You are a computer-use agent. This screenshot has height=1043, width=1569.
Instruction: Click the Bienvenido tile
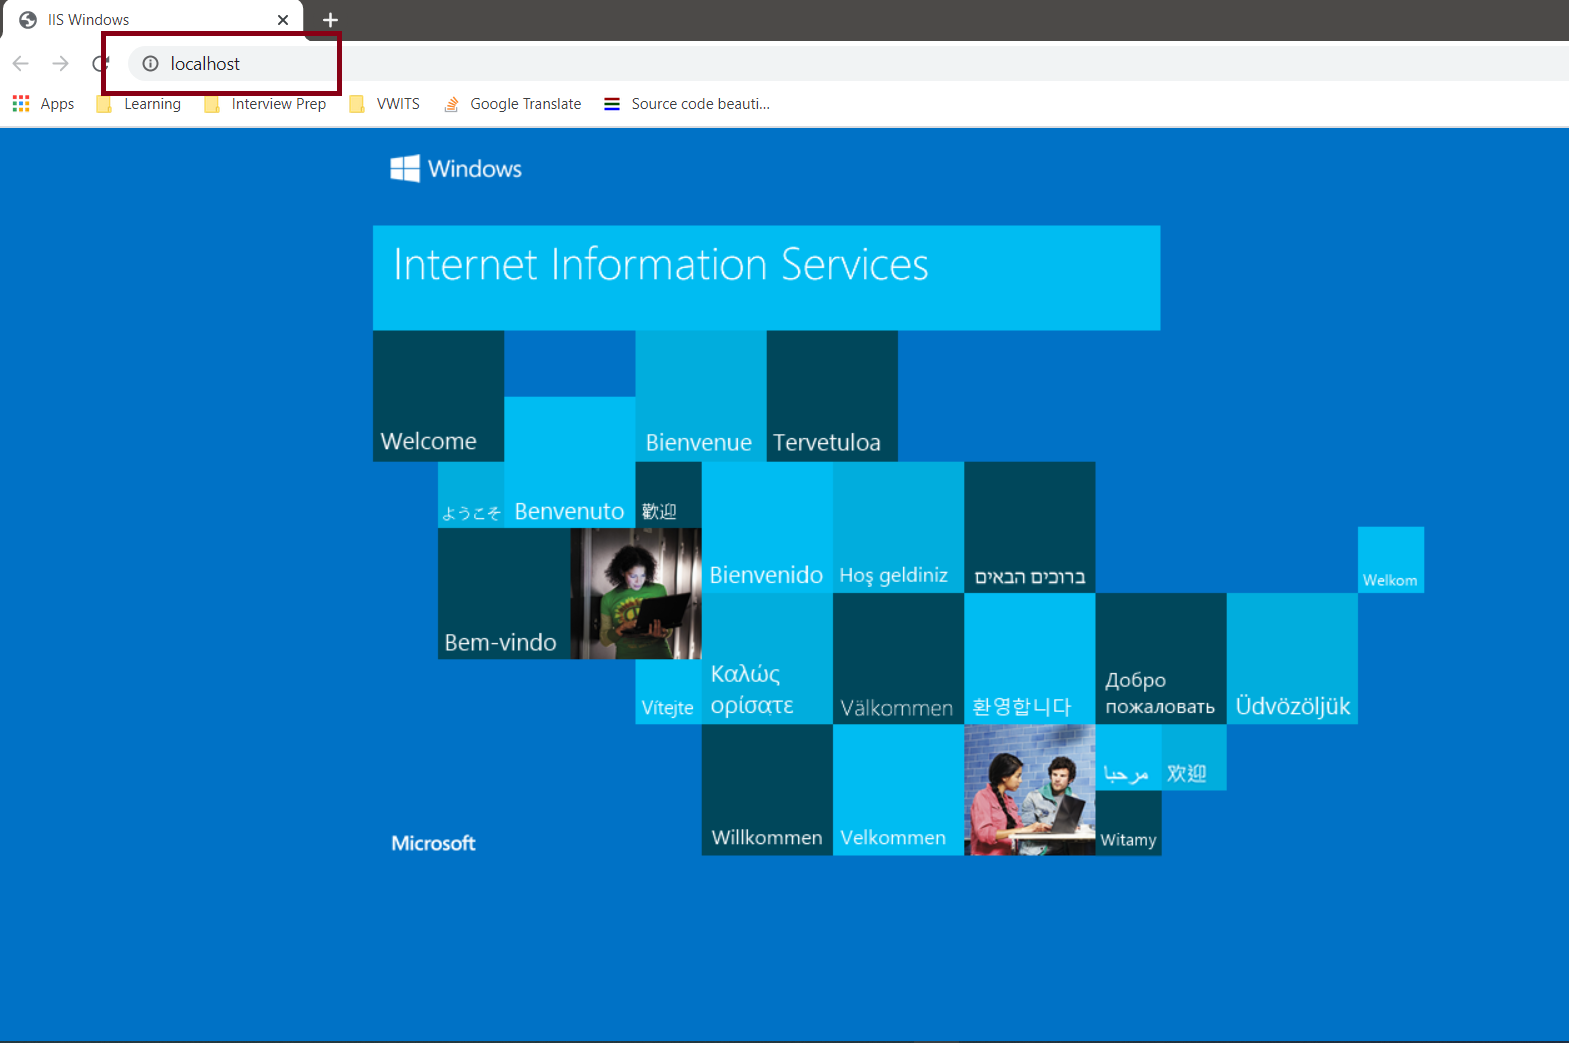tap(767, 527)
